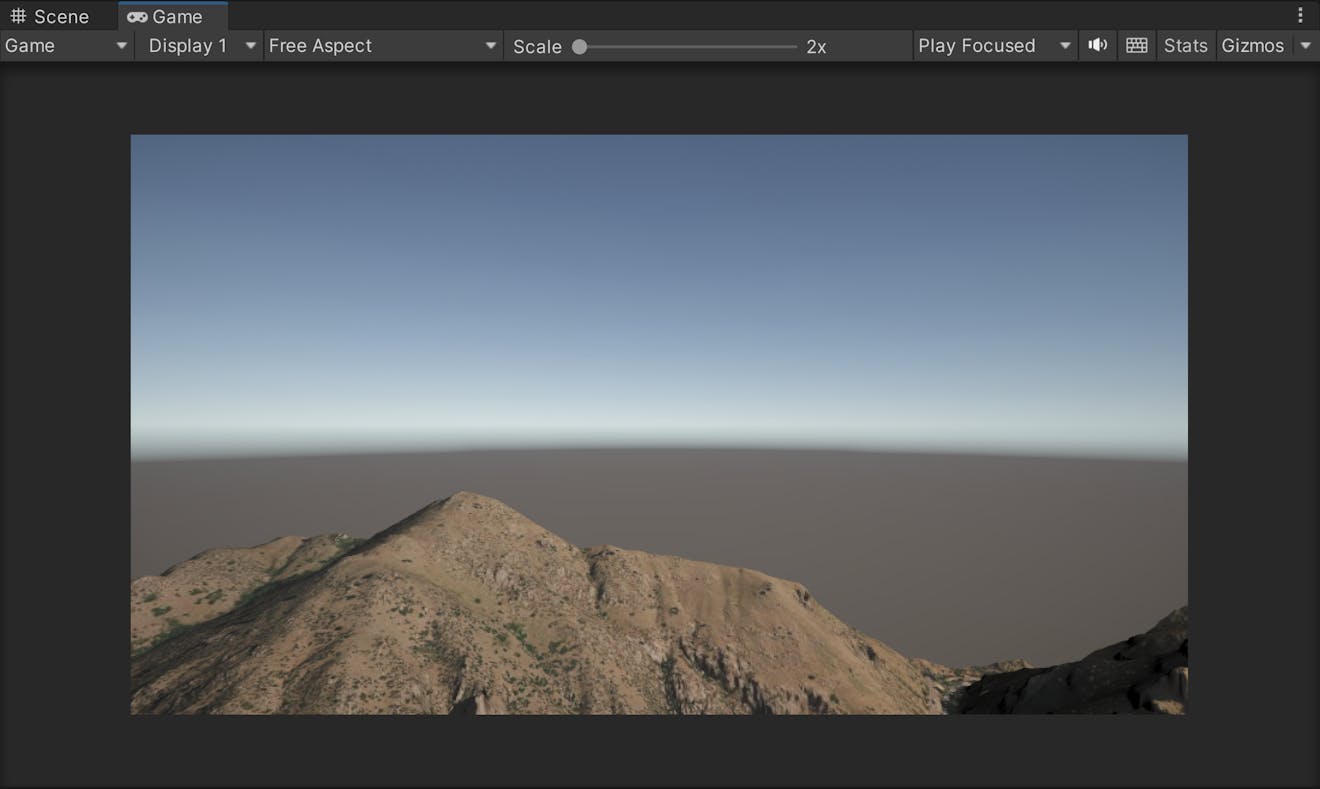This screenshot has width=1320, height=789.
Task: Open the Game view mode dropdown on the left
Action: coord(65,45)
